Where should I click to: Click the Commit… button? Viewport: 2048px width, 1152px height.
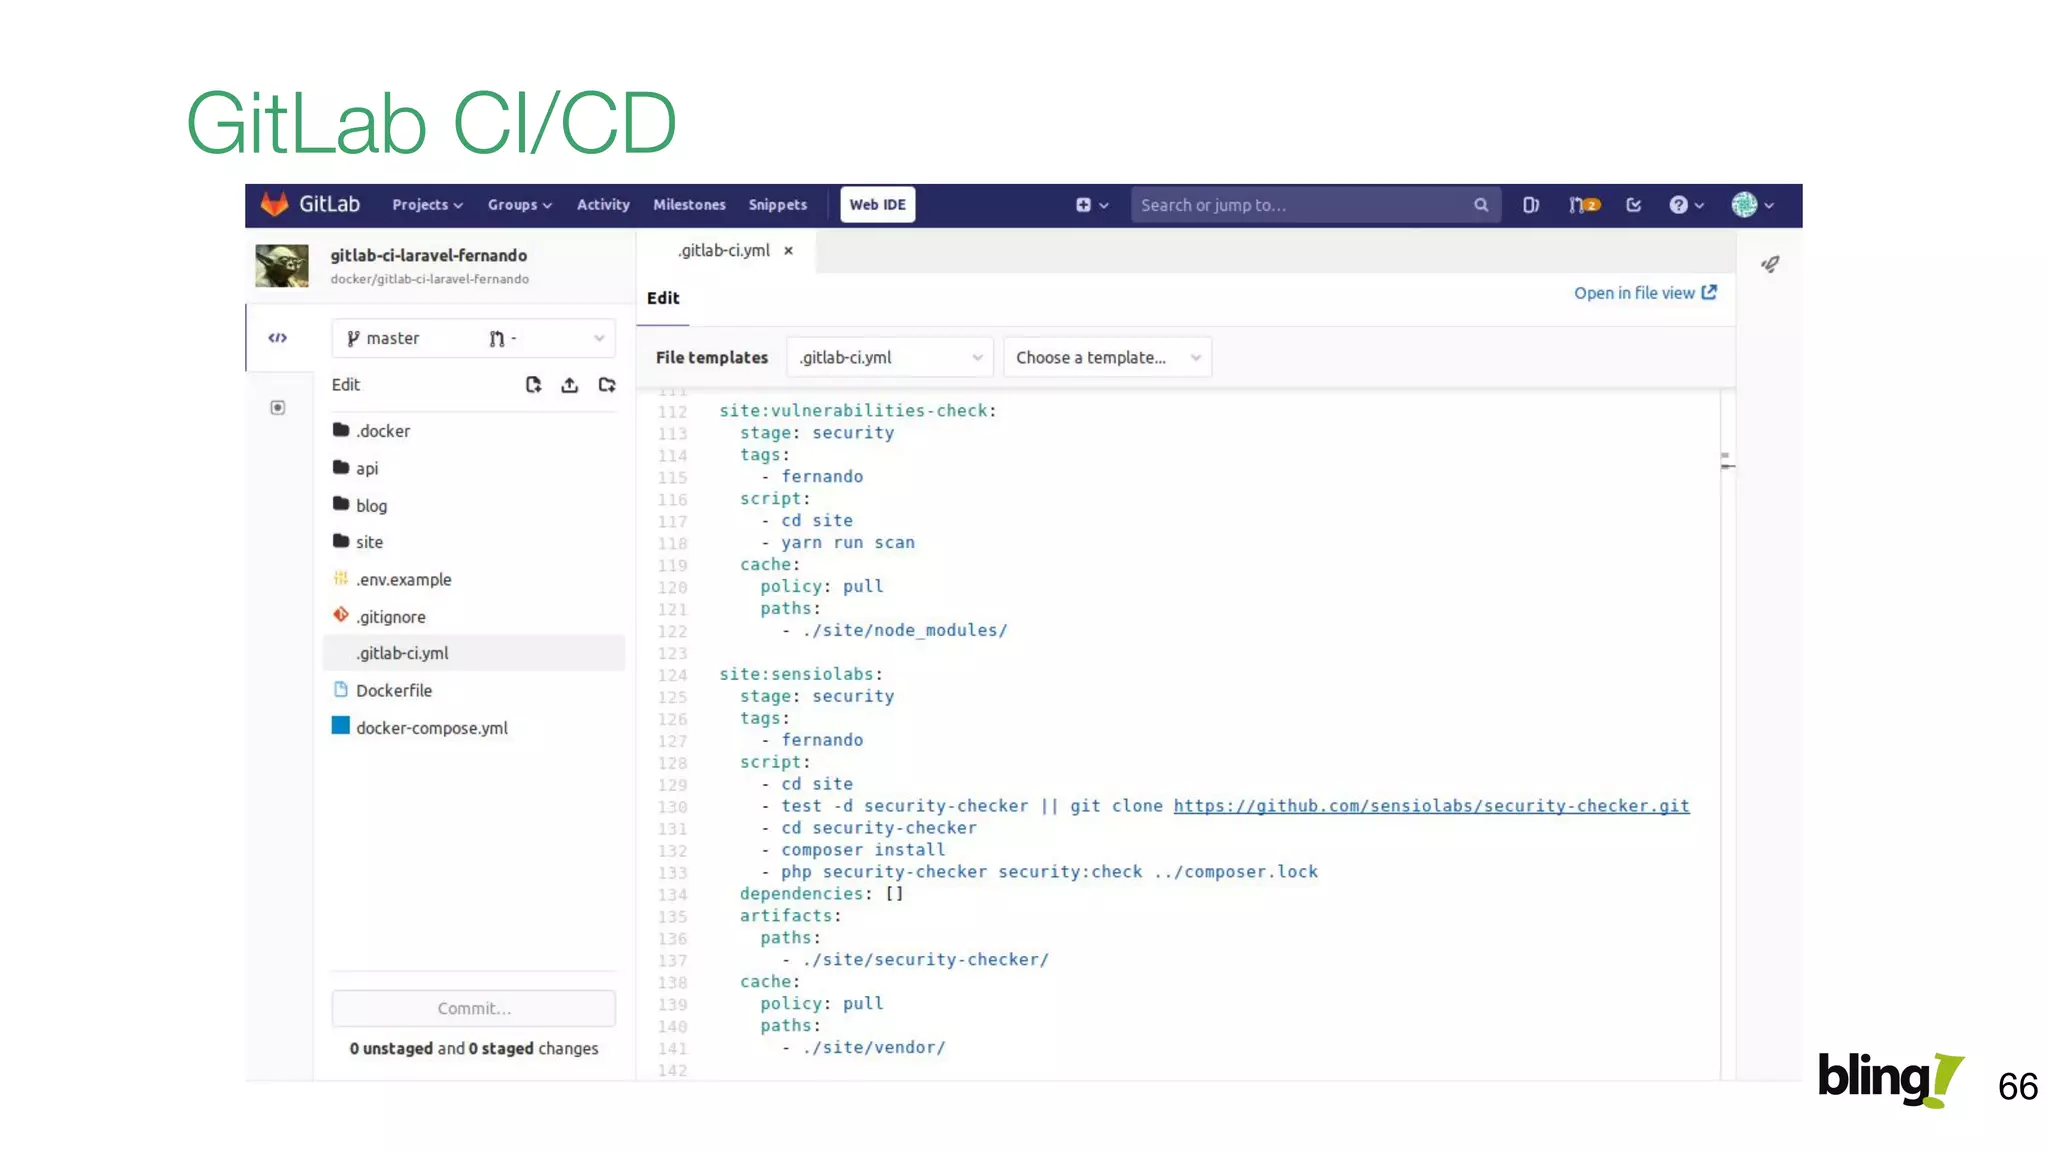[474, 1008]
